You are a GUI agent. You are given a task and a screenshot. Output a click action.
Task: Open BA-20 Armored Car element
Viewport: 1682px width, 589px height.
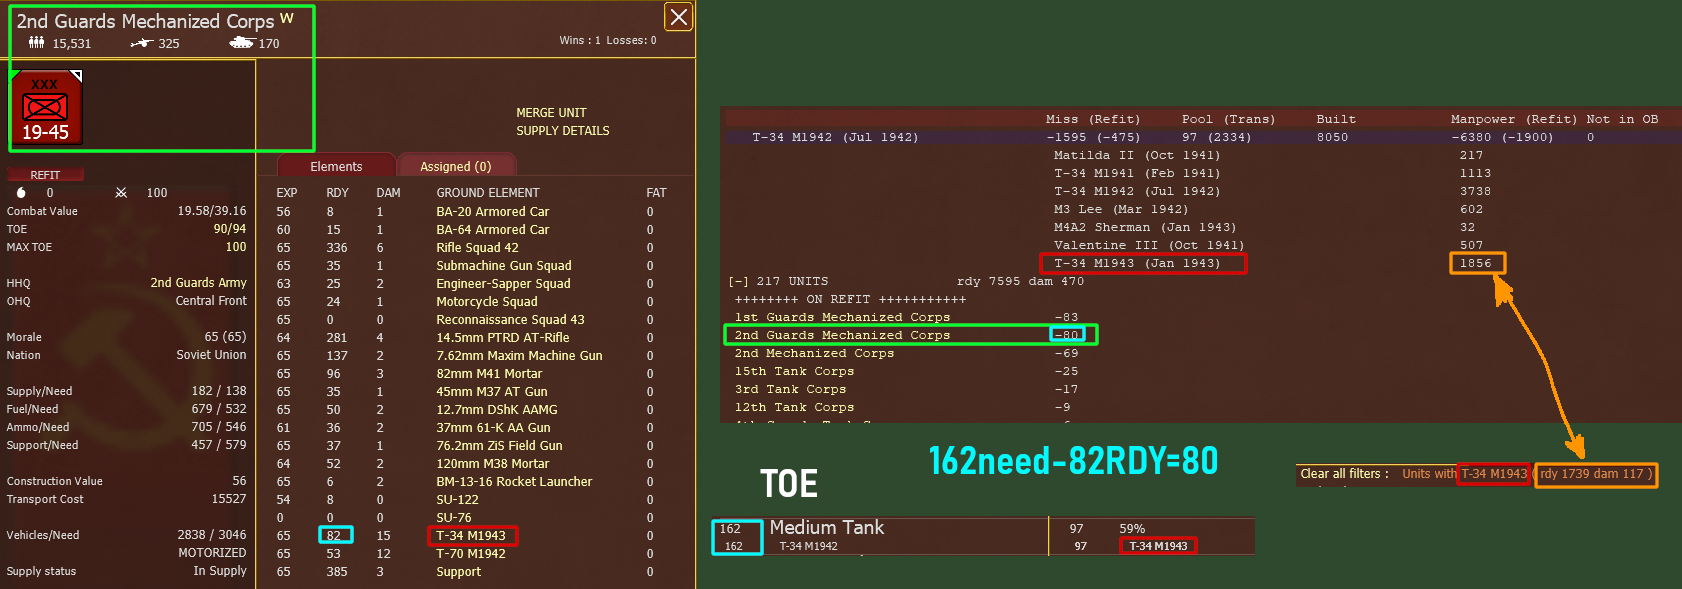pos(492,212)
